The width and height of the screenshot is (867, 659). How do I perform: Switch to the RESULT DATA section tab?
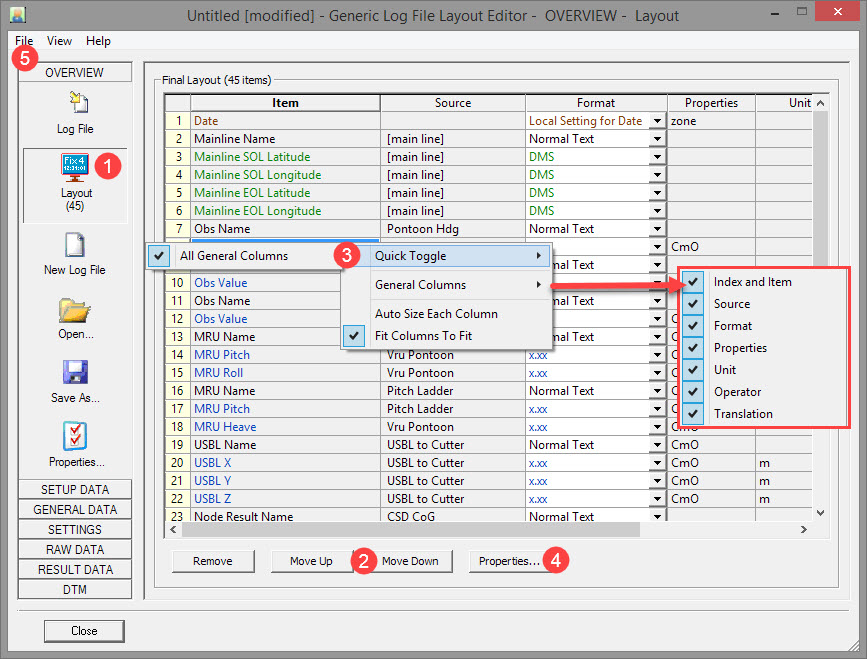pyautogui.click(x=75, y=570)
